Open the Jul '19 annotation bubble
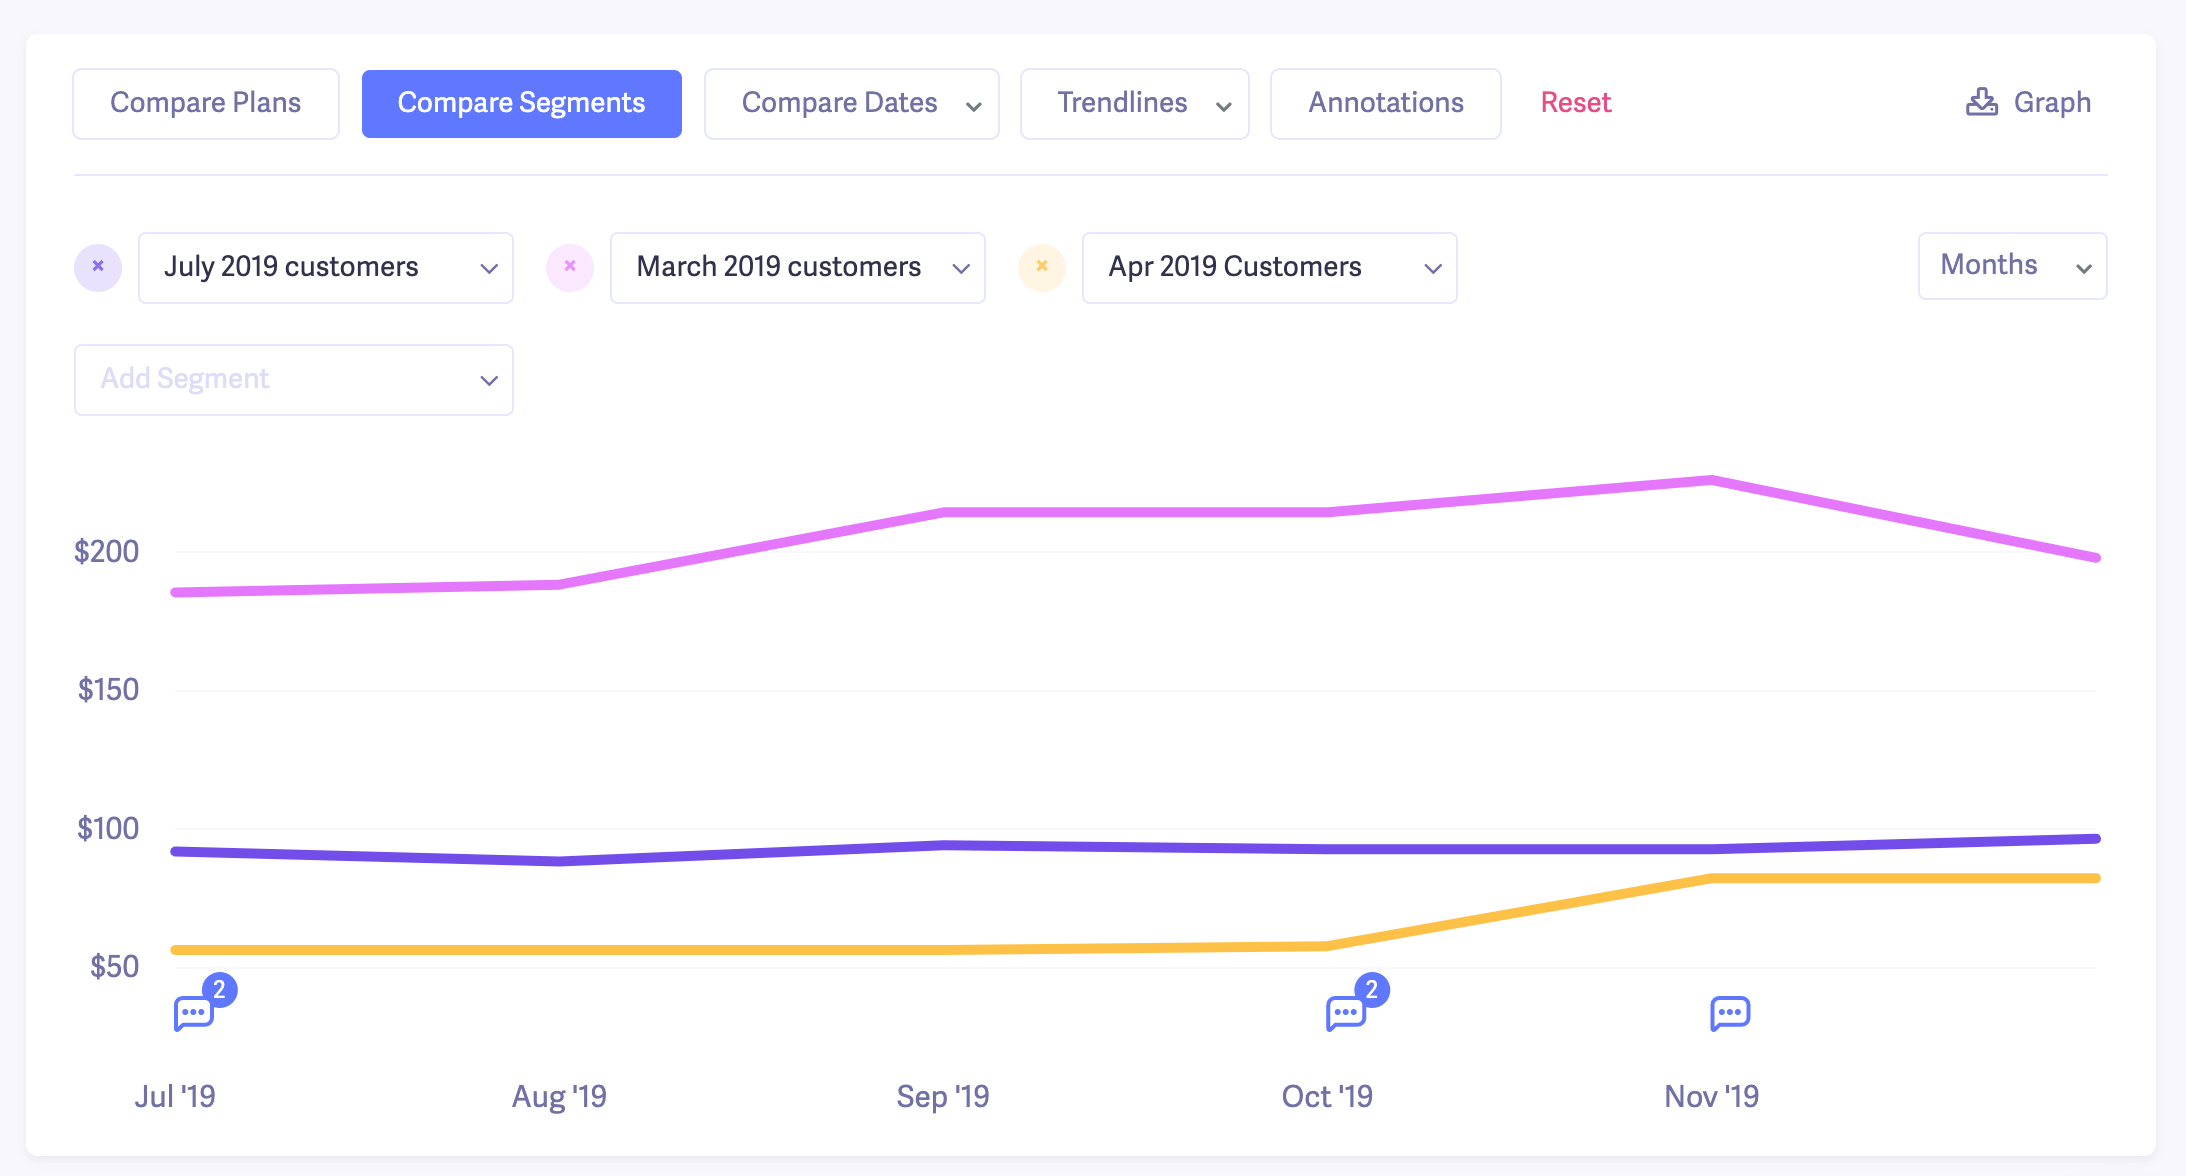The width and height of the screenshot is (2186, 1176). click(x=194, y=1012)
